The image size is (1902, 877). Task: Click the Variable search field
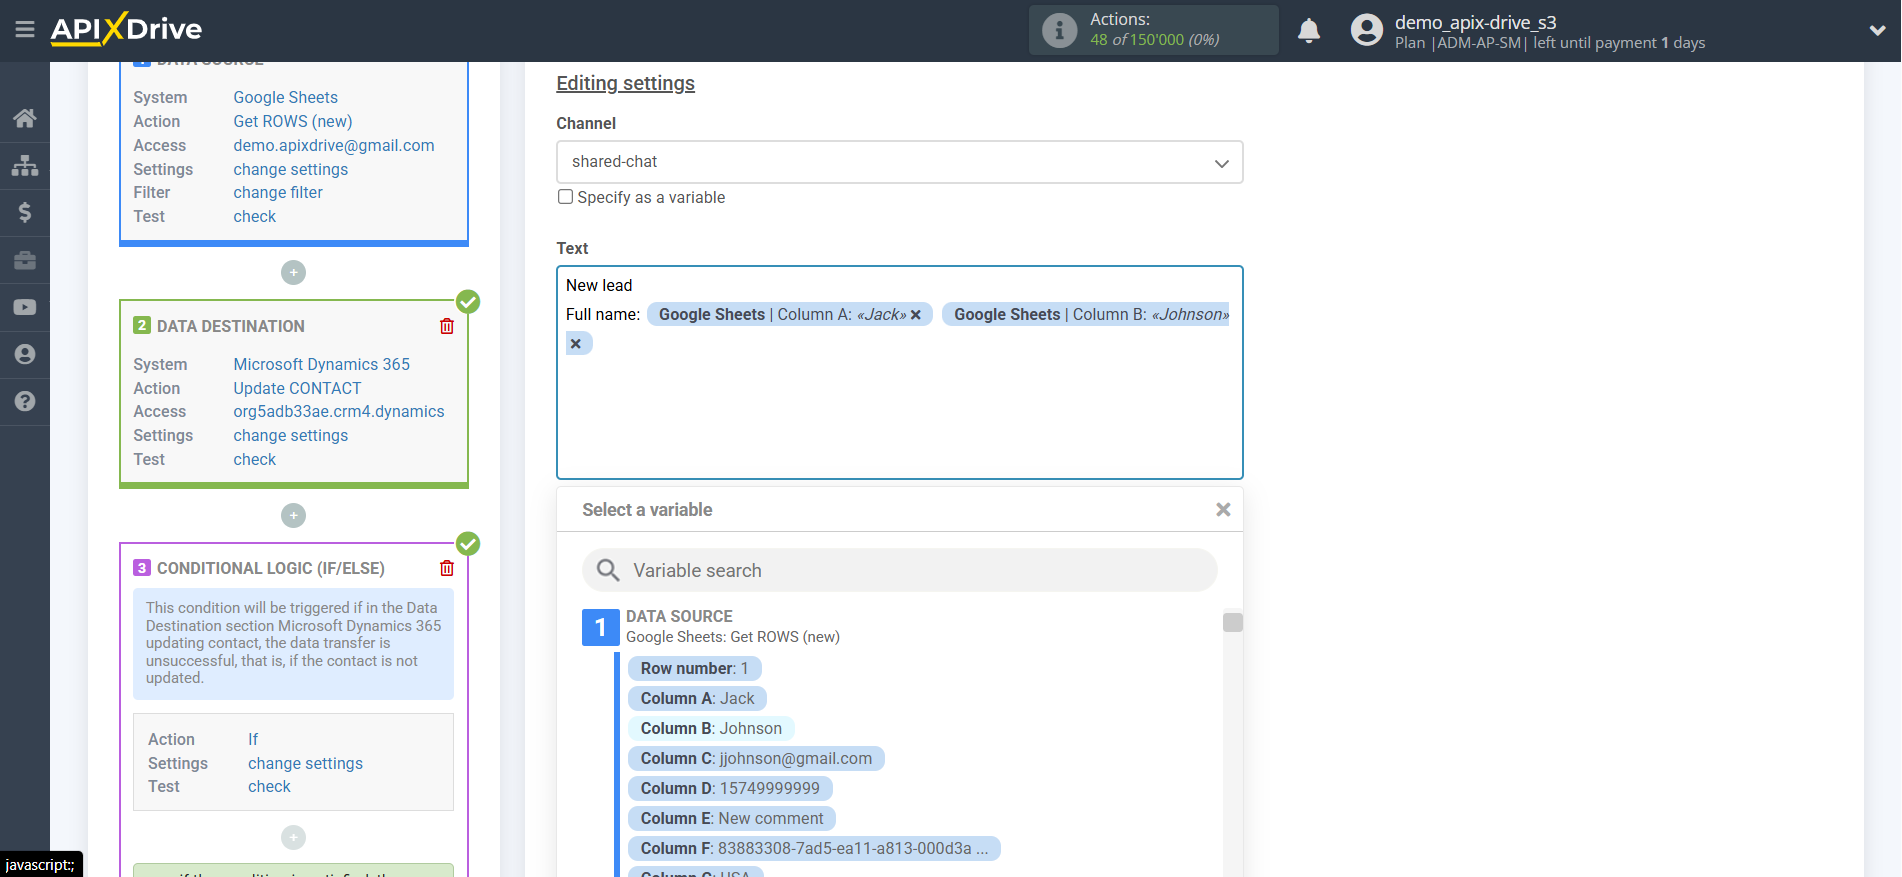pos(899,570)
